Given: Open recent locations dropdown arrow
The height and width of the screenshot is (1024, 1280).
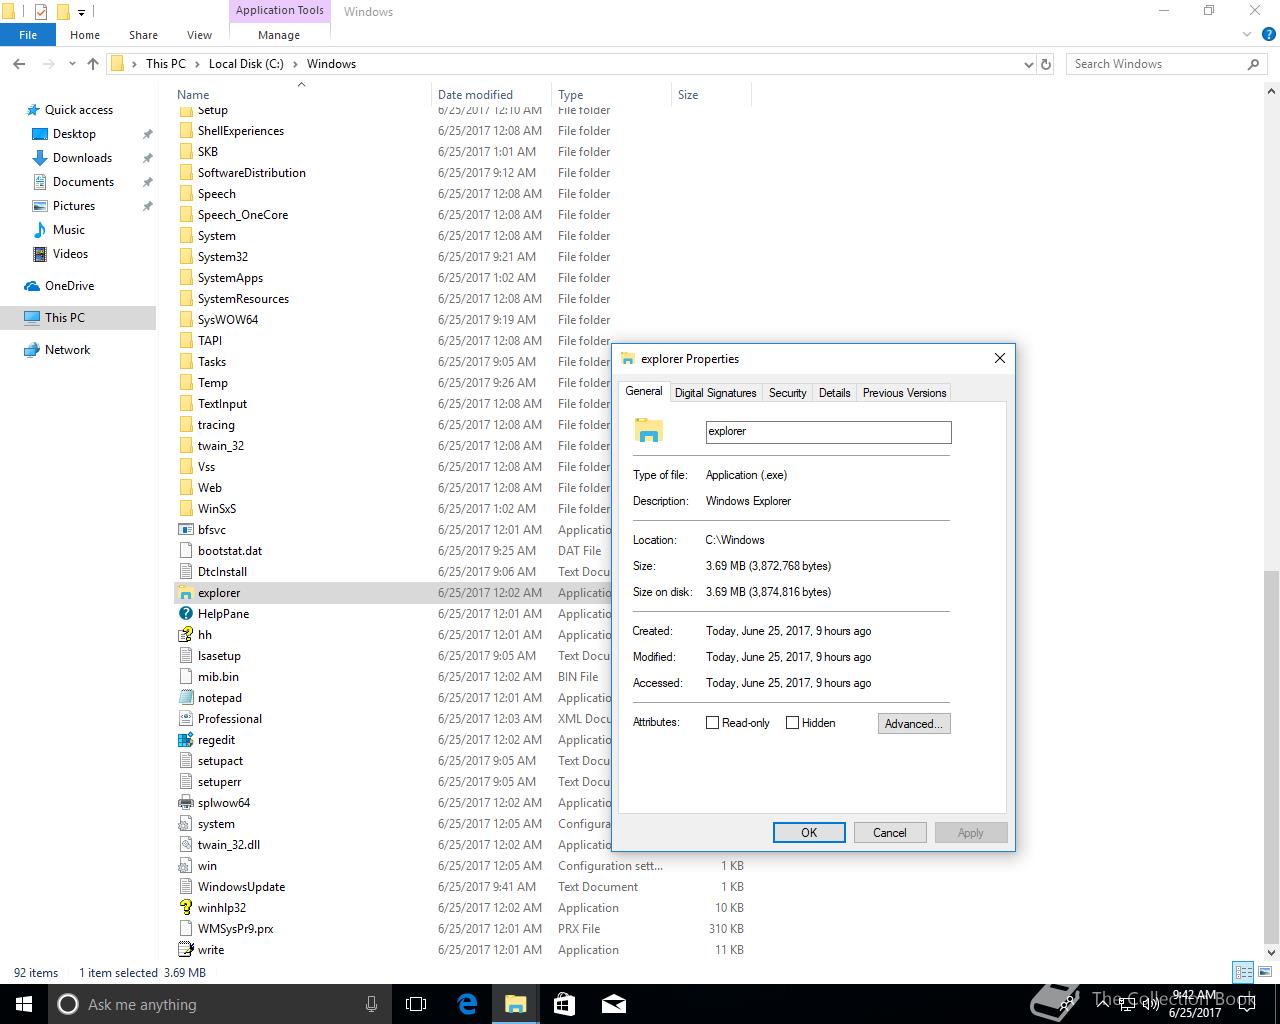Looking at the screenshot, I should point(72,64).
